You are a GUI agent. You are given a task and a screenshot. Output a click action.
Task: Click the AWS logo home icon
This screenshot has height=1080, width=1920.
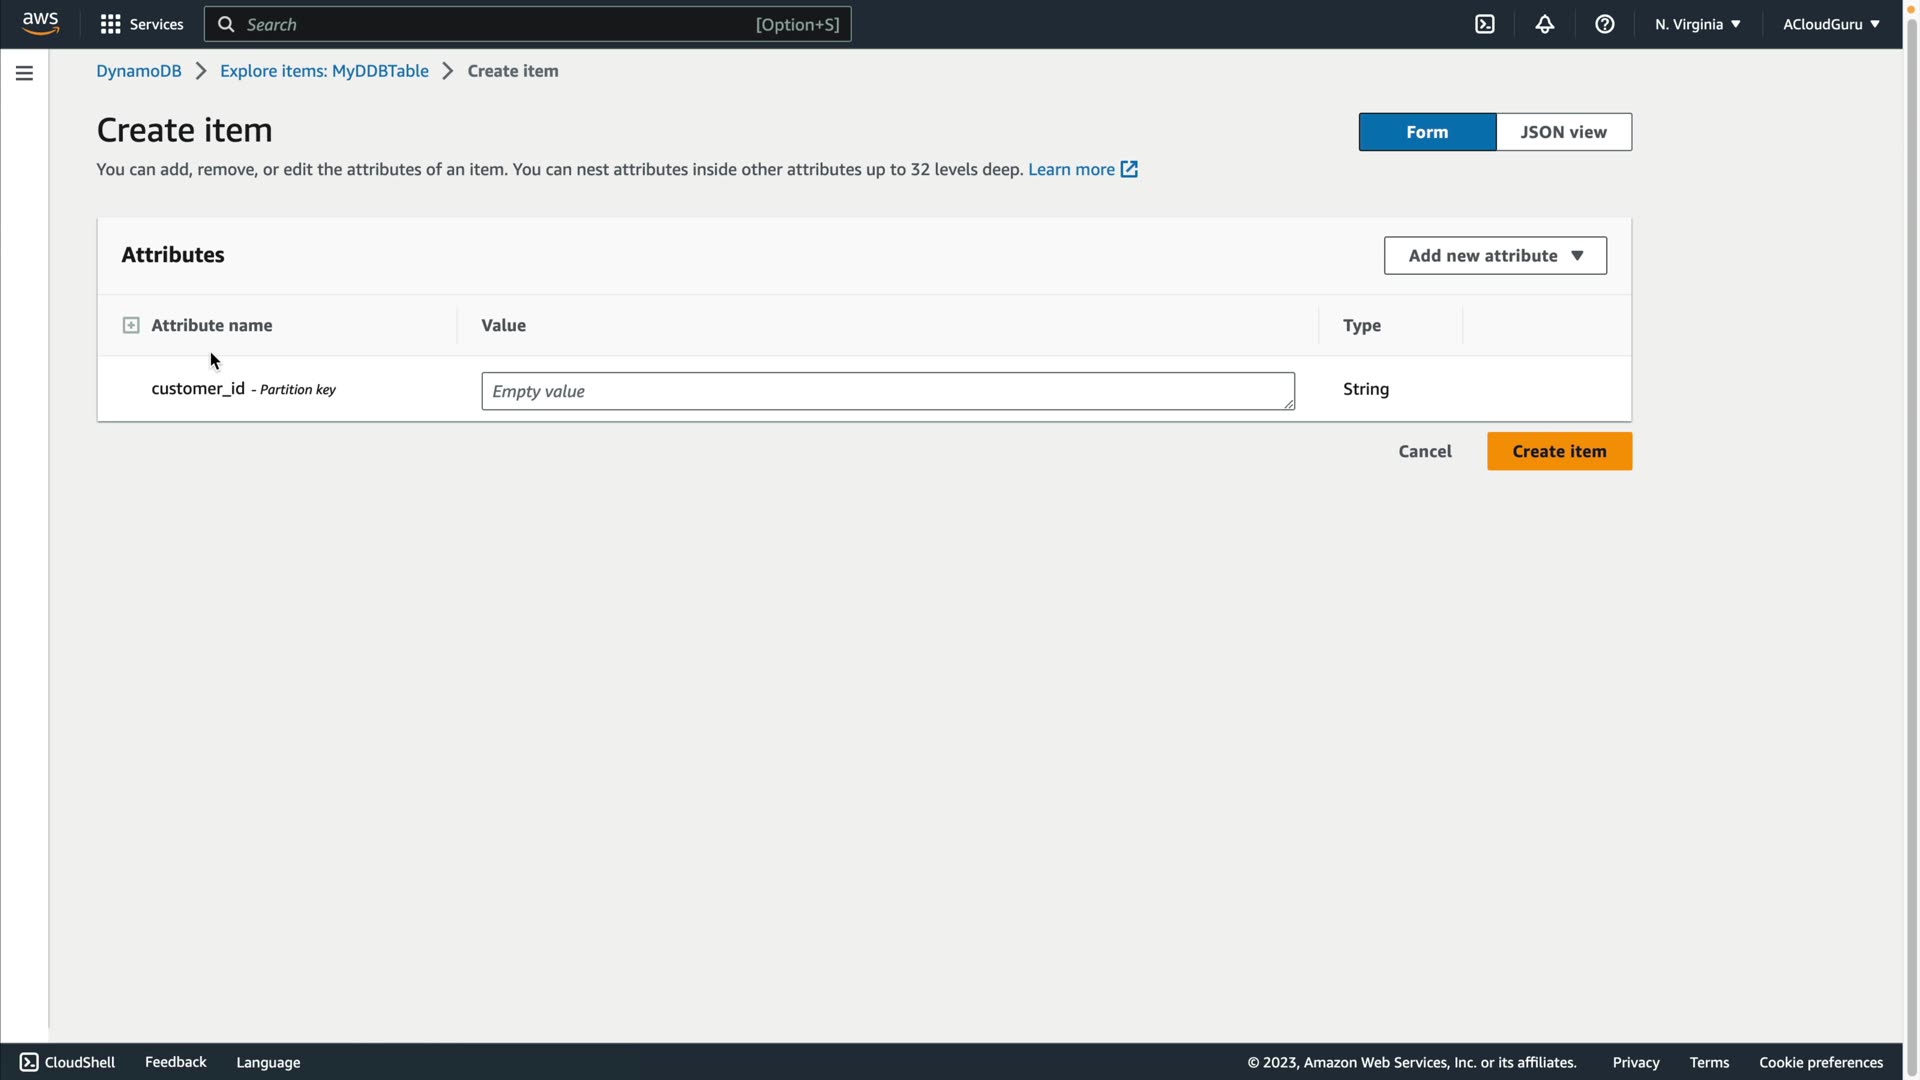click(40, 23)
